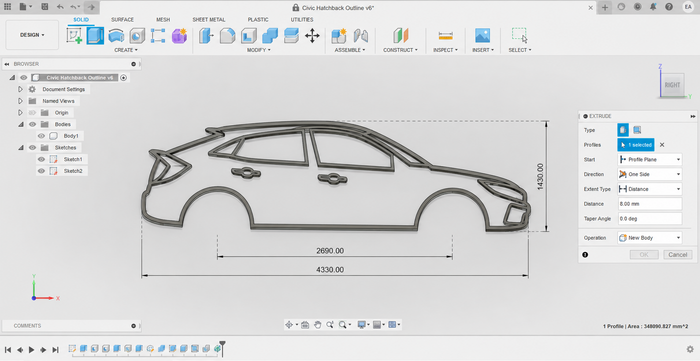Viewport: 700px width, 361px height.
Task: Open the Operation dropdown showing New Body
Action: [650, 238]
